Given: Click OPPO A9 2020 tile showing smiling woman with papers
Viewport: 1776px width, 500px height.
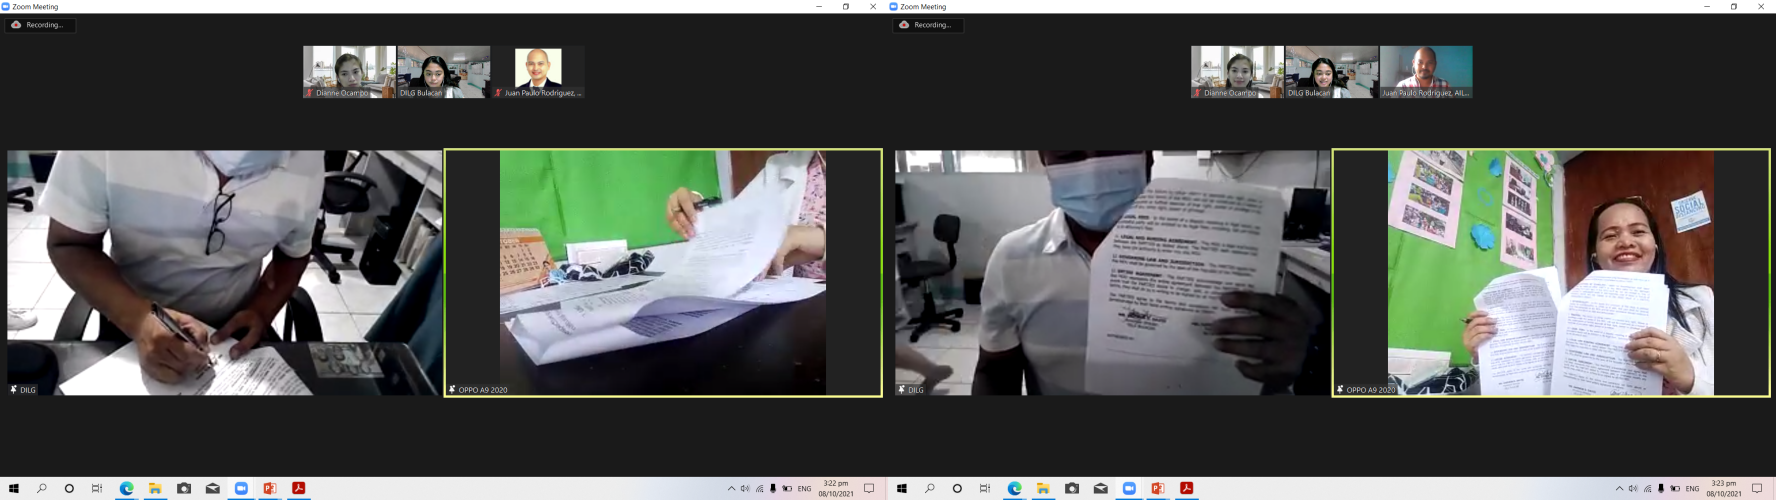Looking at the screenshot, I should [x=1551, y=273].
